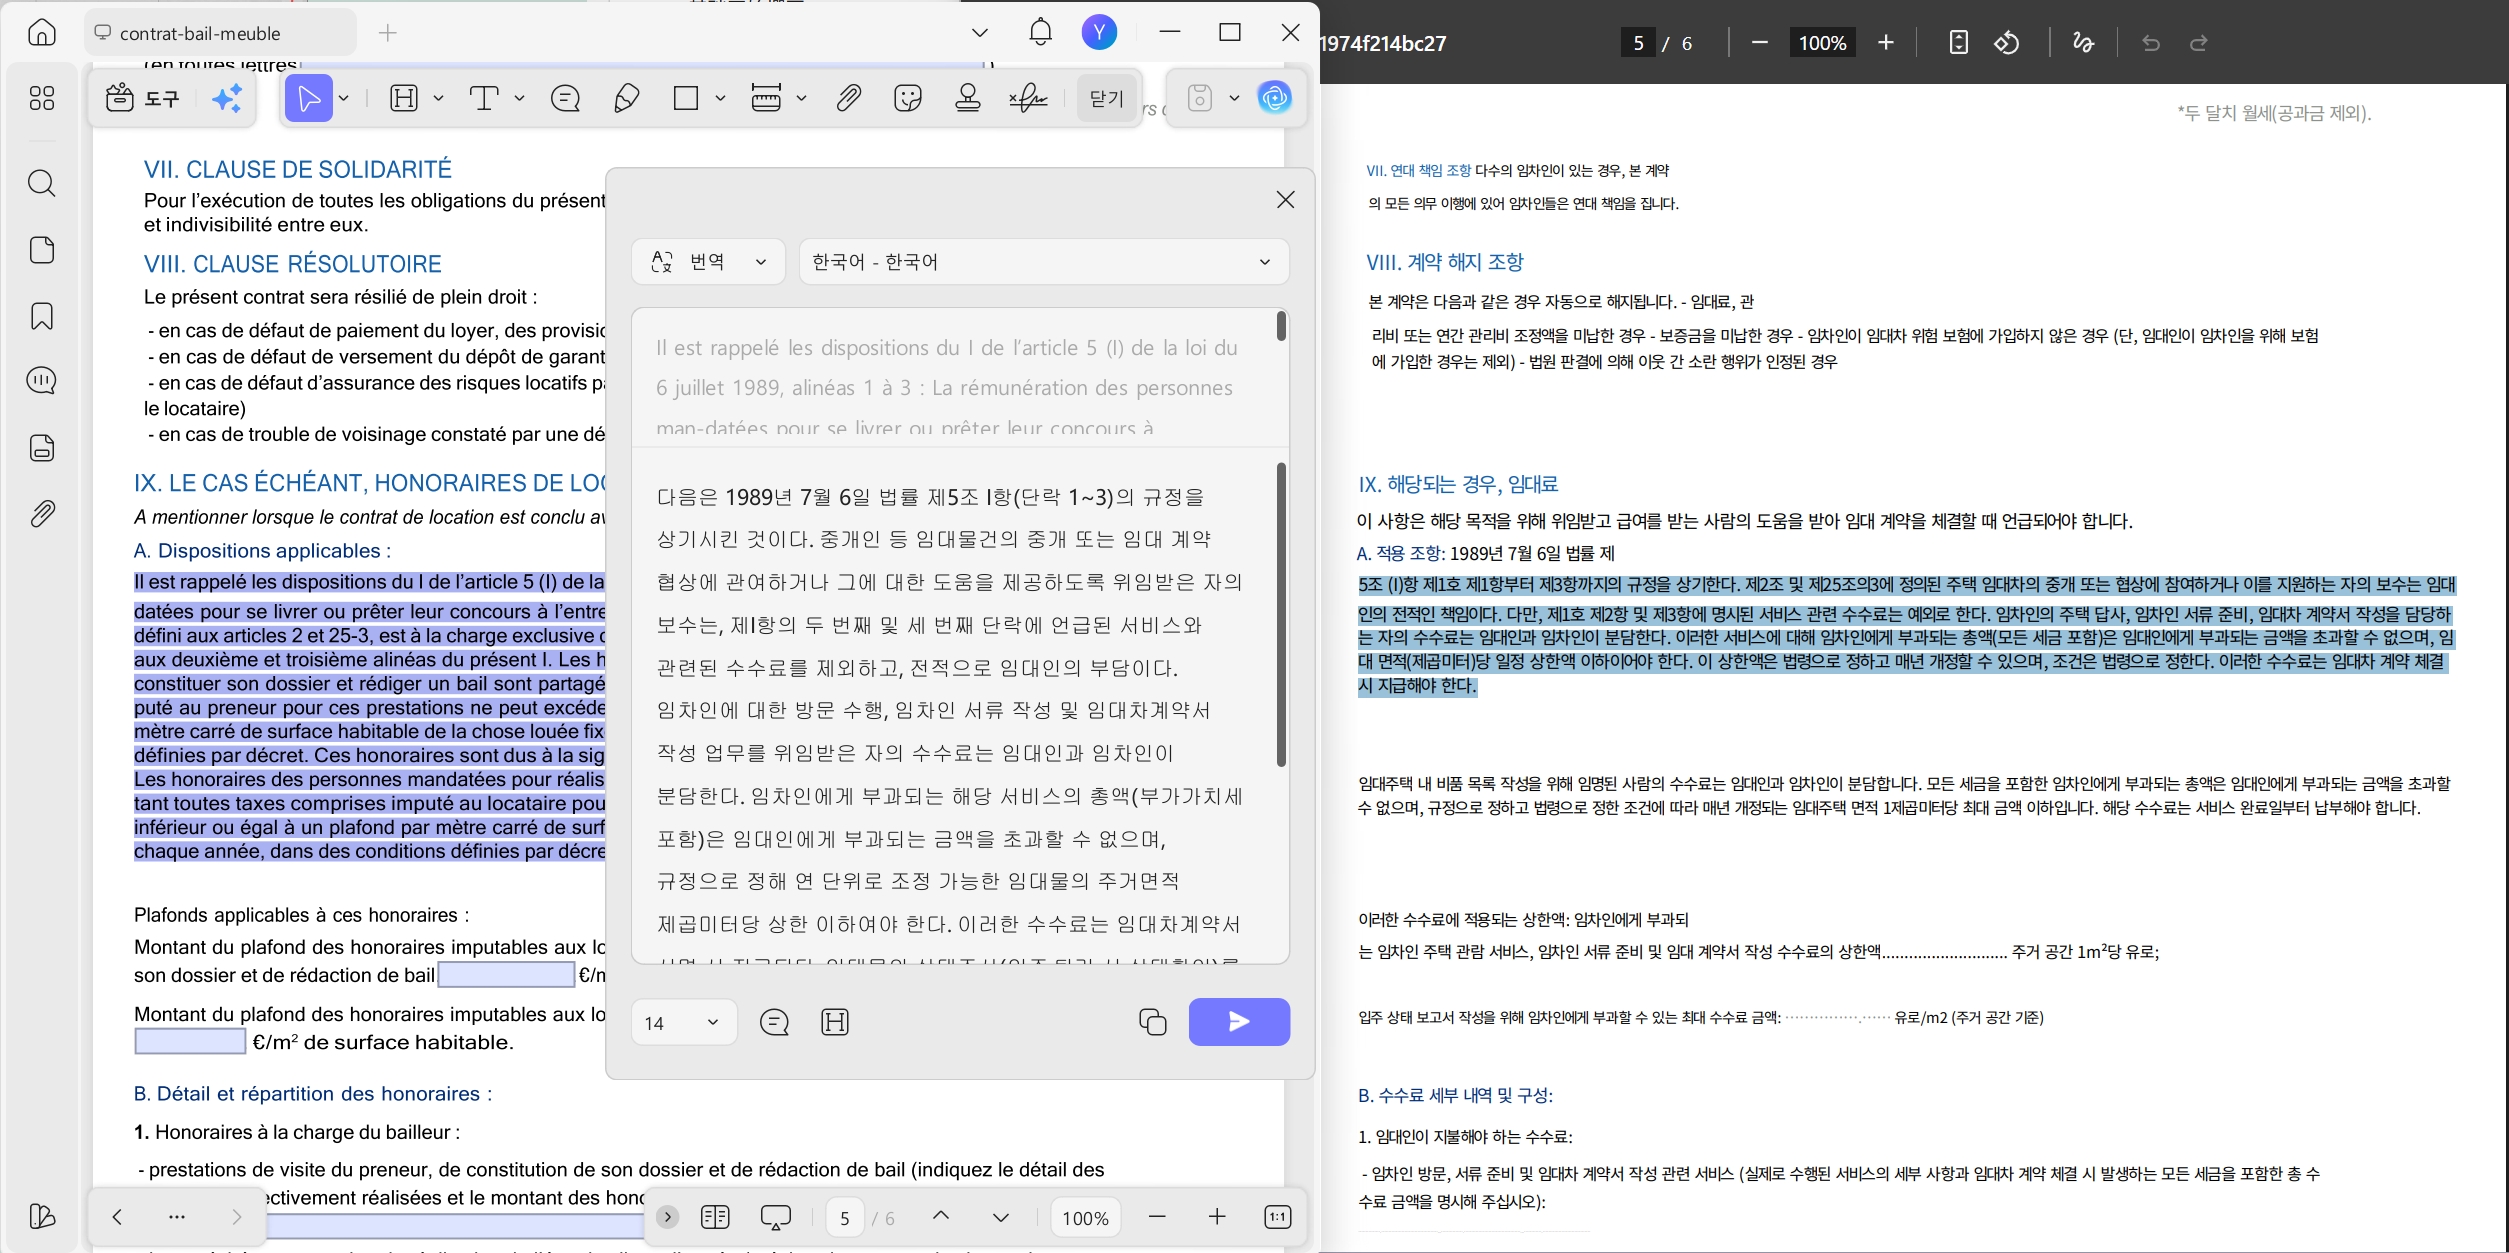The image size is (2509, 1253).
Task: Select the rectangle shape tool
Action: coord(686,98)
